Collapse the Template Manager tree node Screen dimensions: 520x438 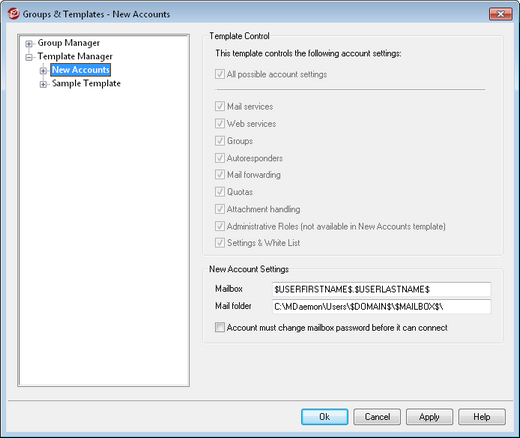click(x=29, y=57)
